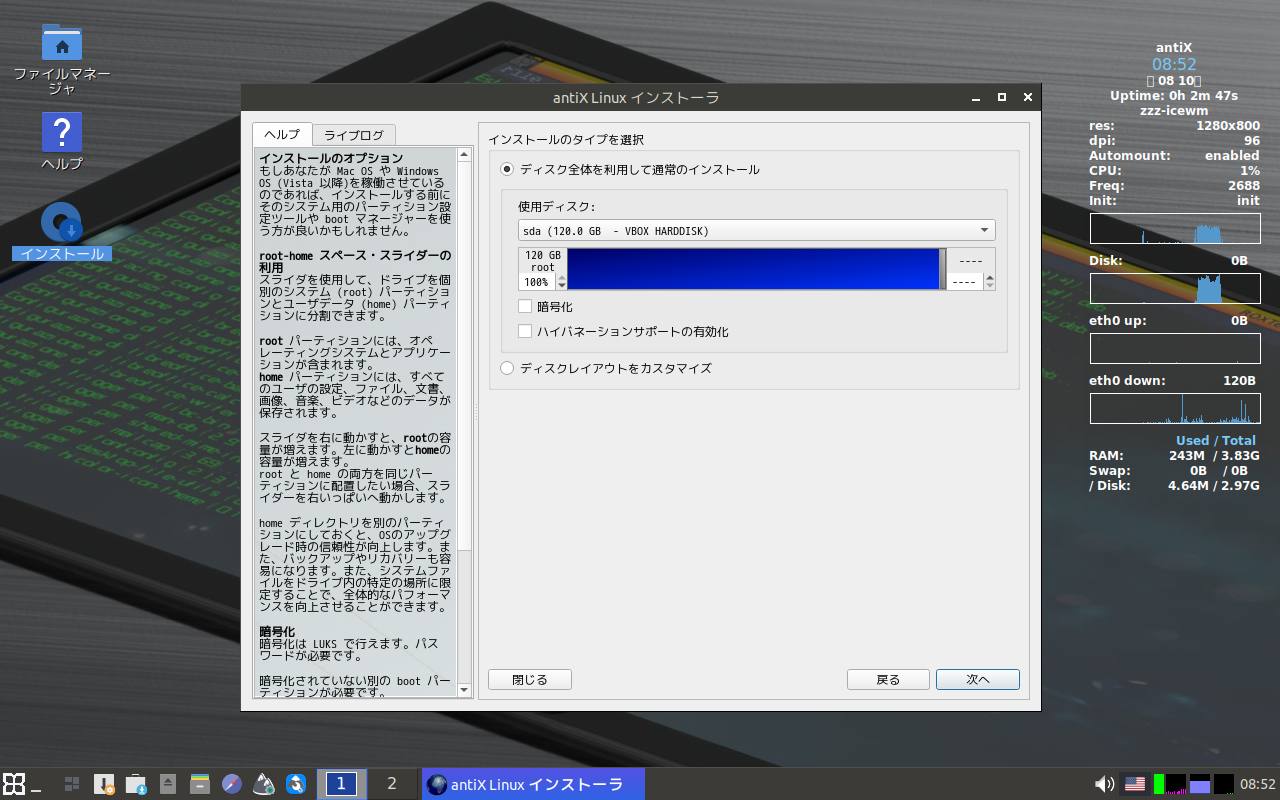
Task: Click the taskbar clock showing 08:52
Action: [1257, 784]
